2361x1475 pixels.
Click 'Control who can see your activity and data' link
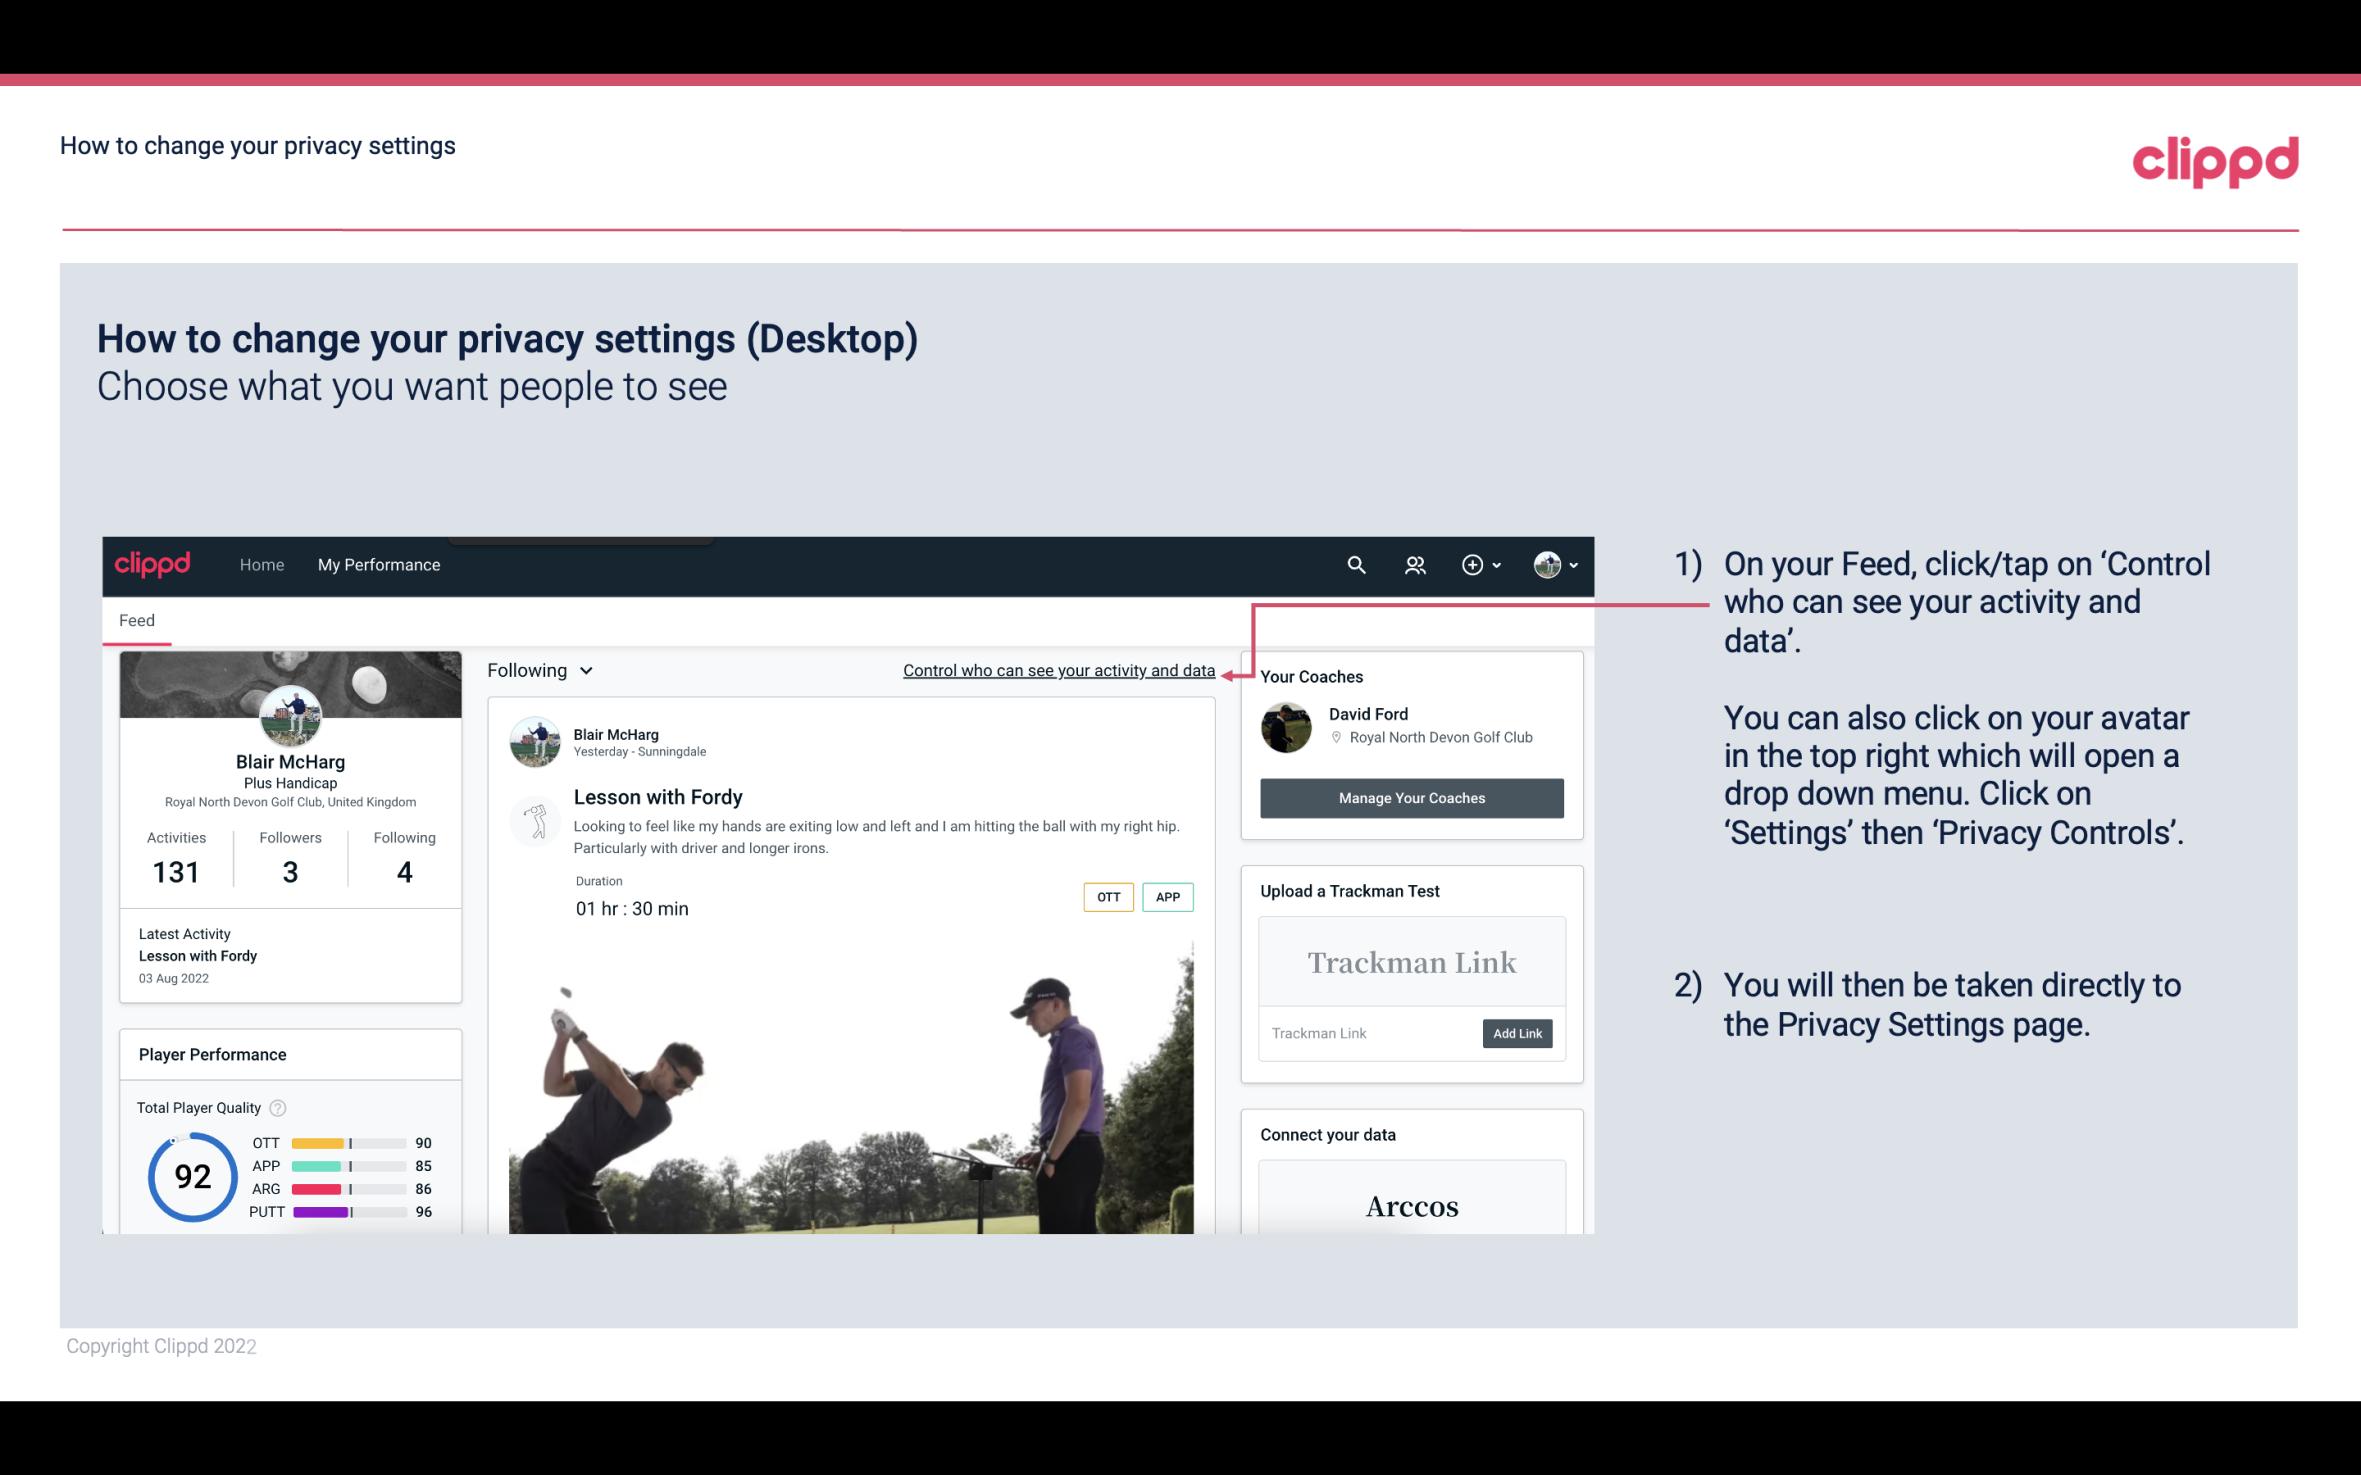1058,668
